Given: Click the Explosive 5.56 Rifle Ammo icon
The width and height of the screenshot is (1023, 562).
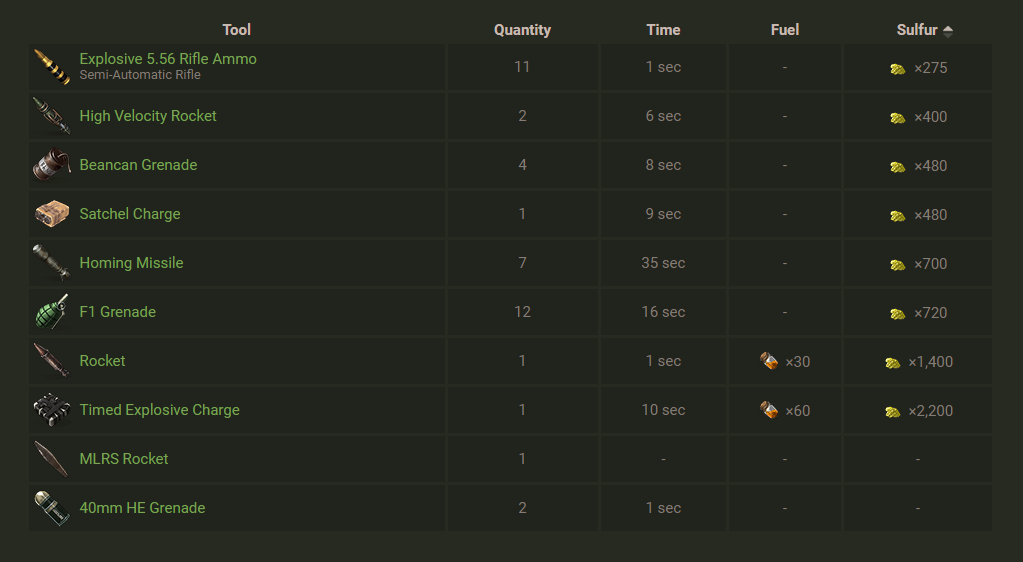Looking at the screenshot, I should [x=50, y=67].
